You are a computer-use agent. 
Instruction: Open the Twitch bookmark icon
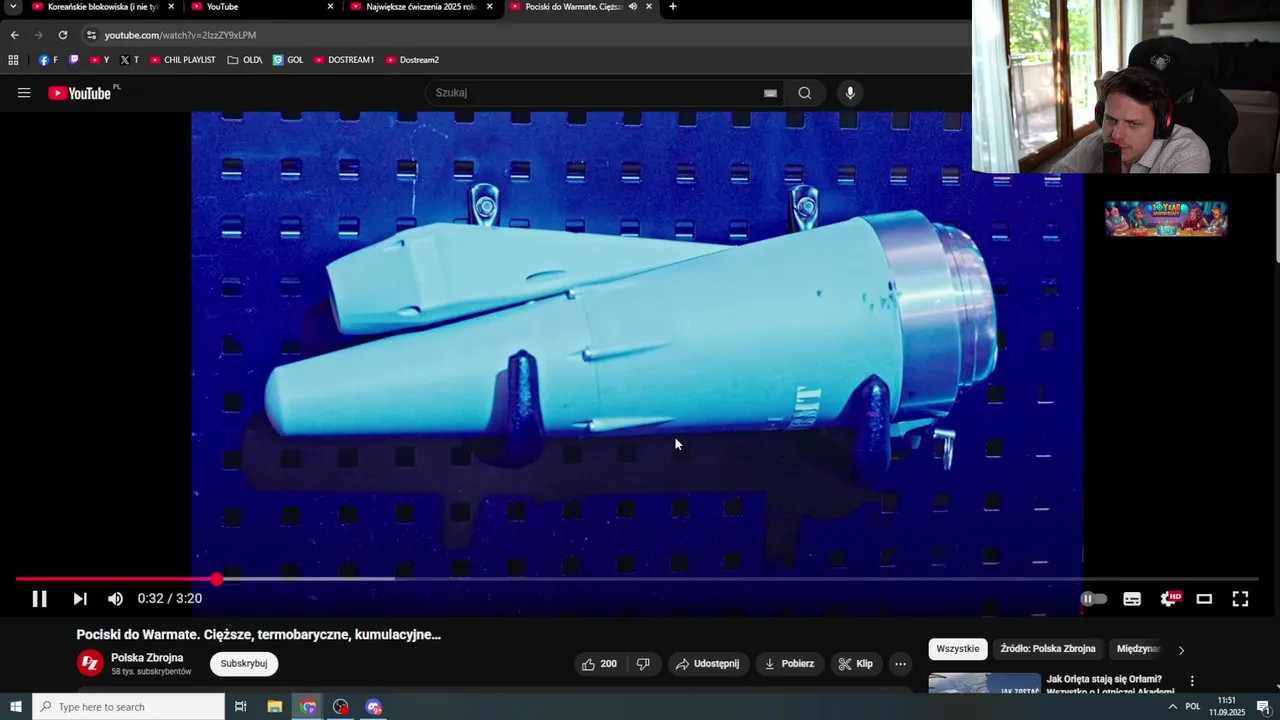coord(73,60)
